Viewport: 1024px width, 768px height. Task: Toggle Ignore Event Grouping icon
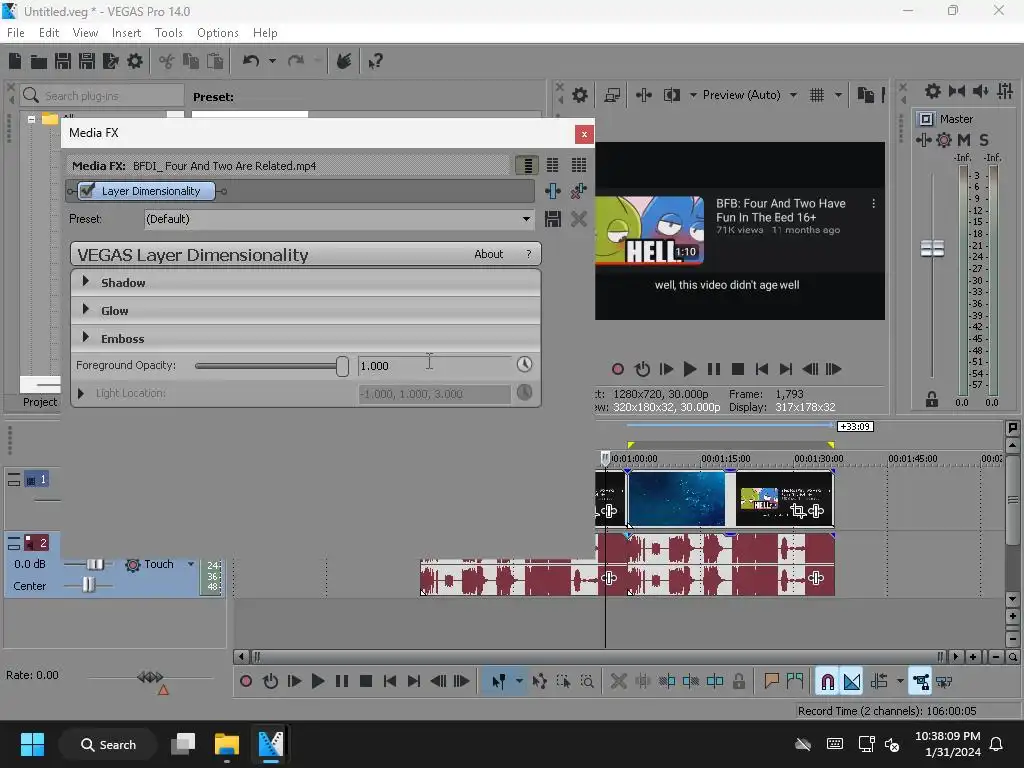[x=944, y=682]
